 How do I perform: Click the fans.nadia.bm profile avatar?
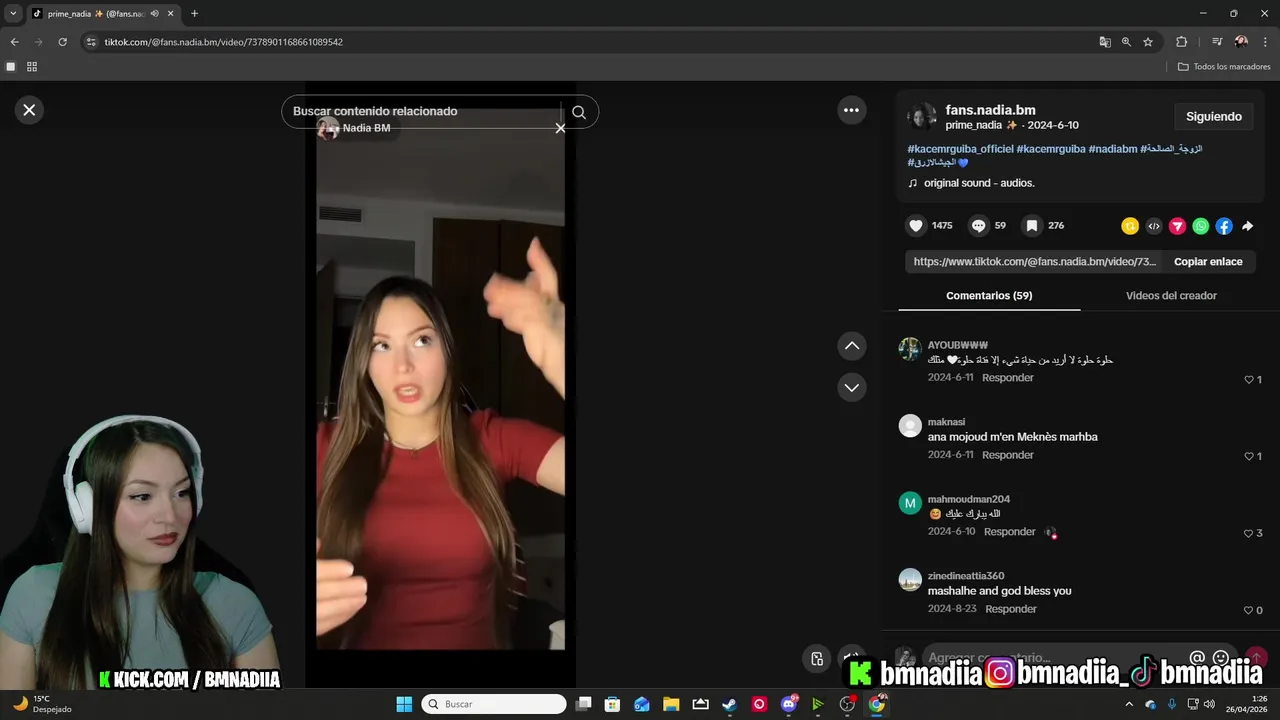[922, 117]
